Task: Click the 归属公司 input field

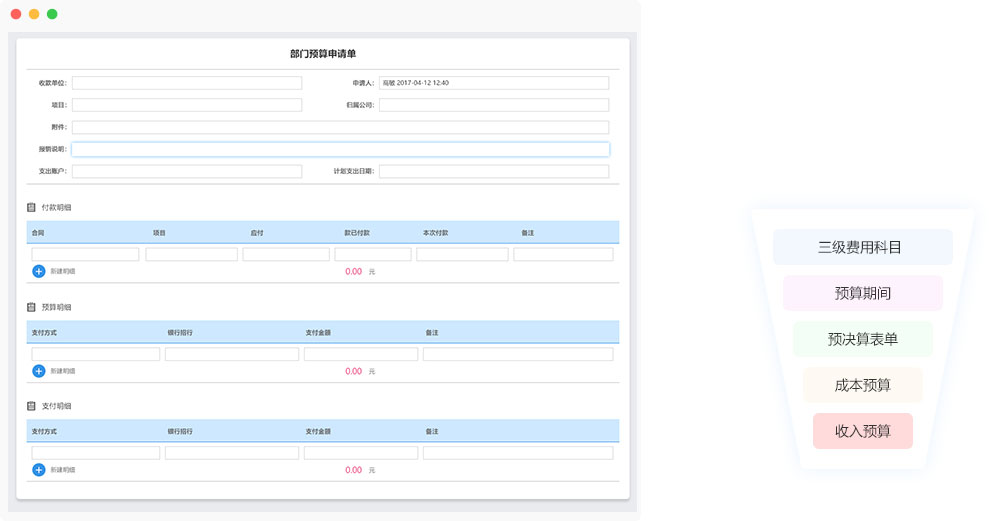Action: (x=493, y=105)
